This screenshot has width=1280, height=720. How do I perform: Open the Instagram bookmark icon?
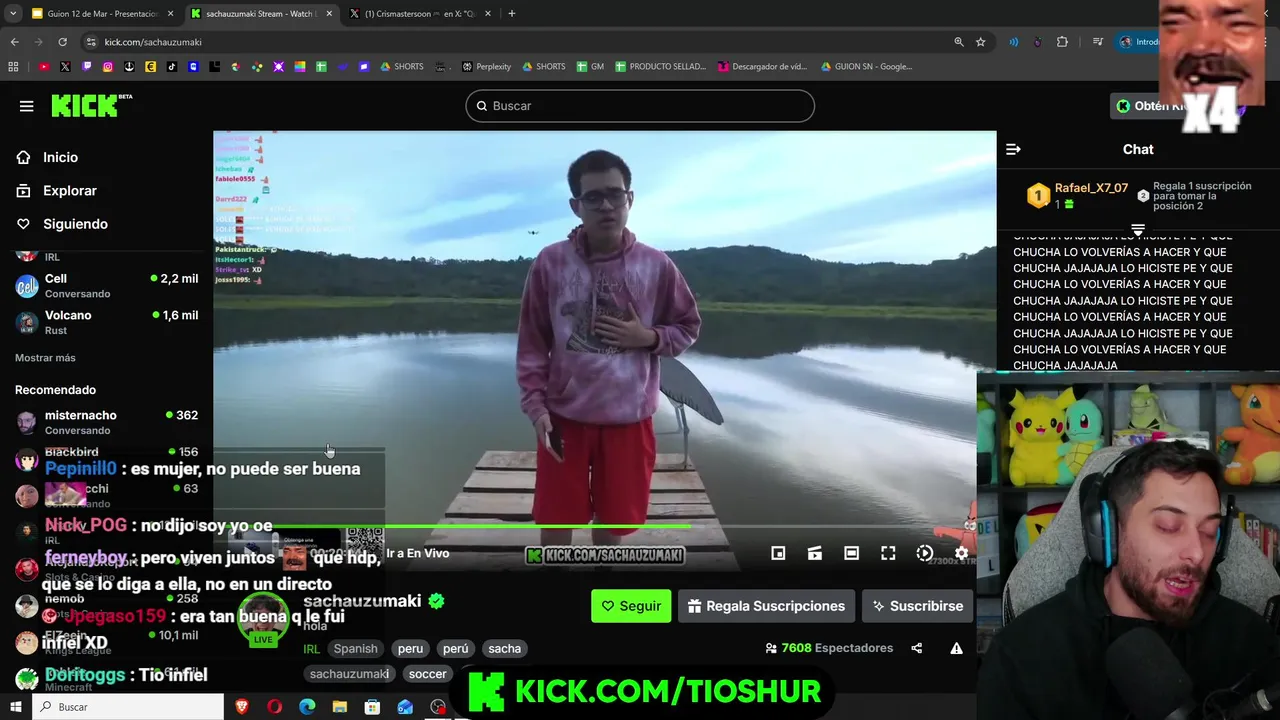[108, 67]
